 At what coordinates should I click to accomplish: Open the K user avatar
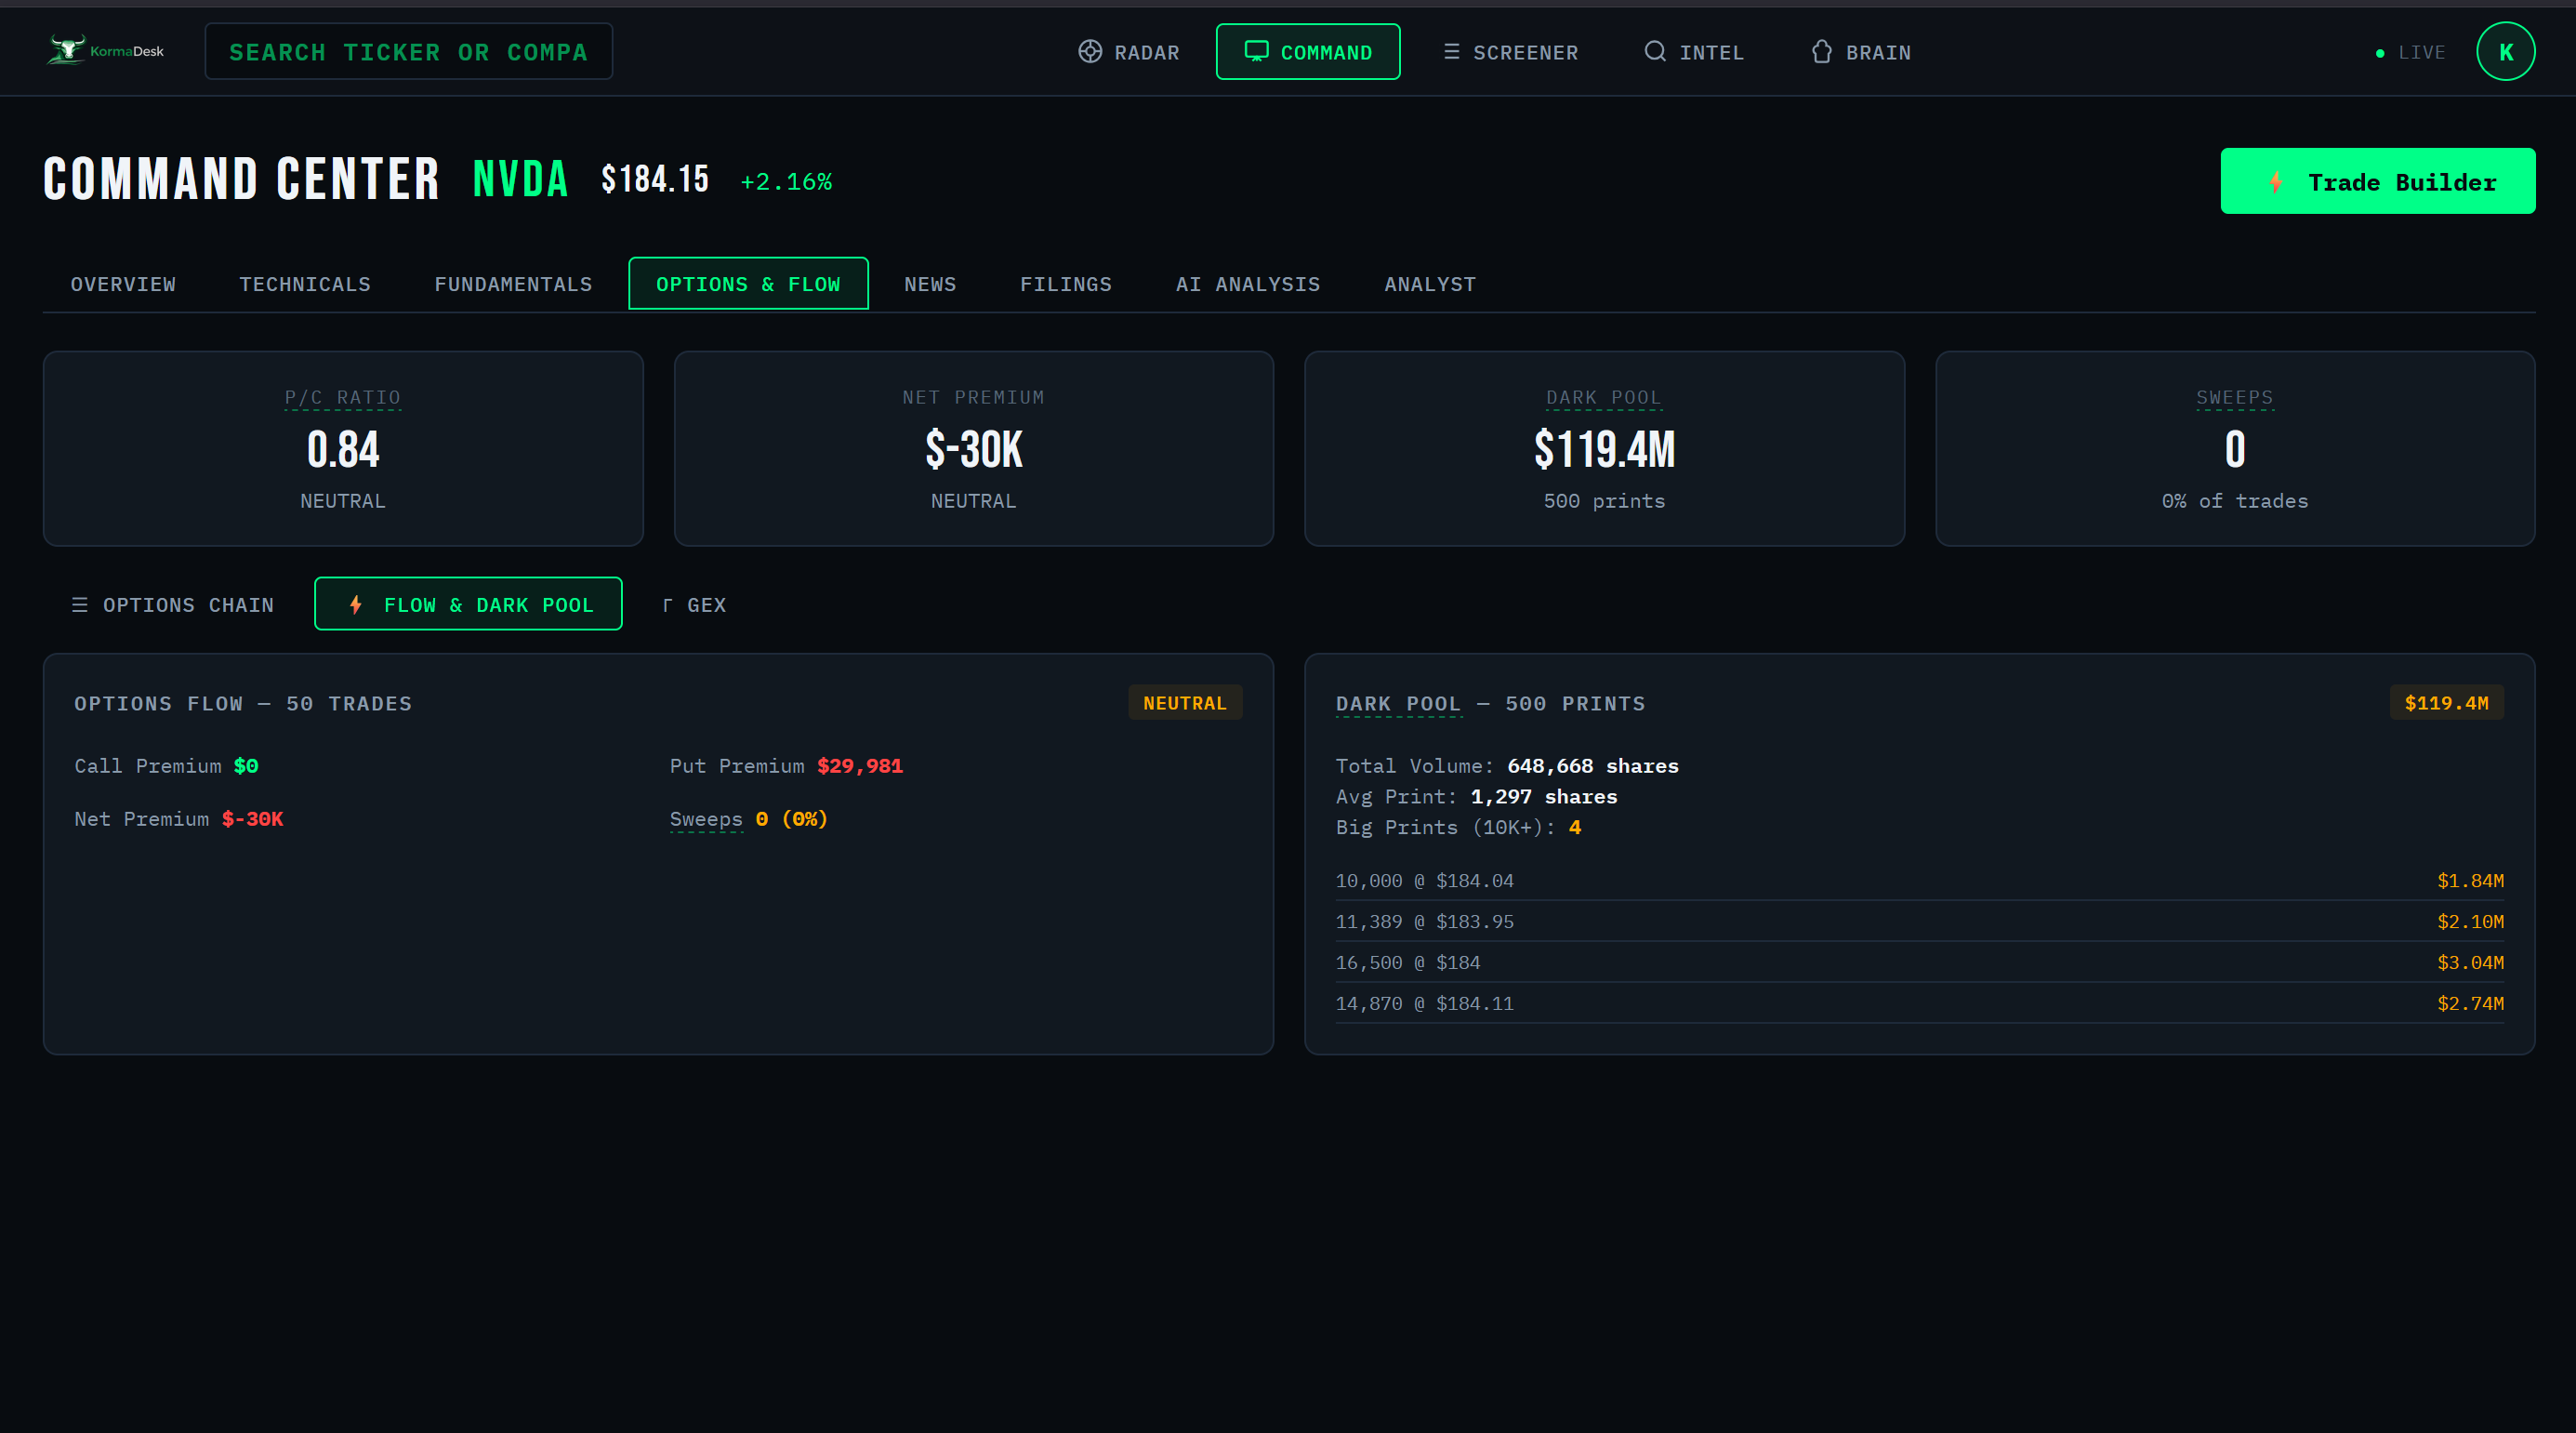click(x=2505, y=52)
